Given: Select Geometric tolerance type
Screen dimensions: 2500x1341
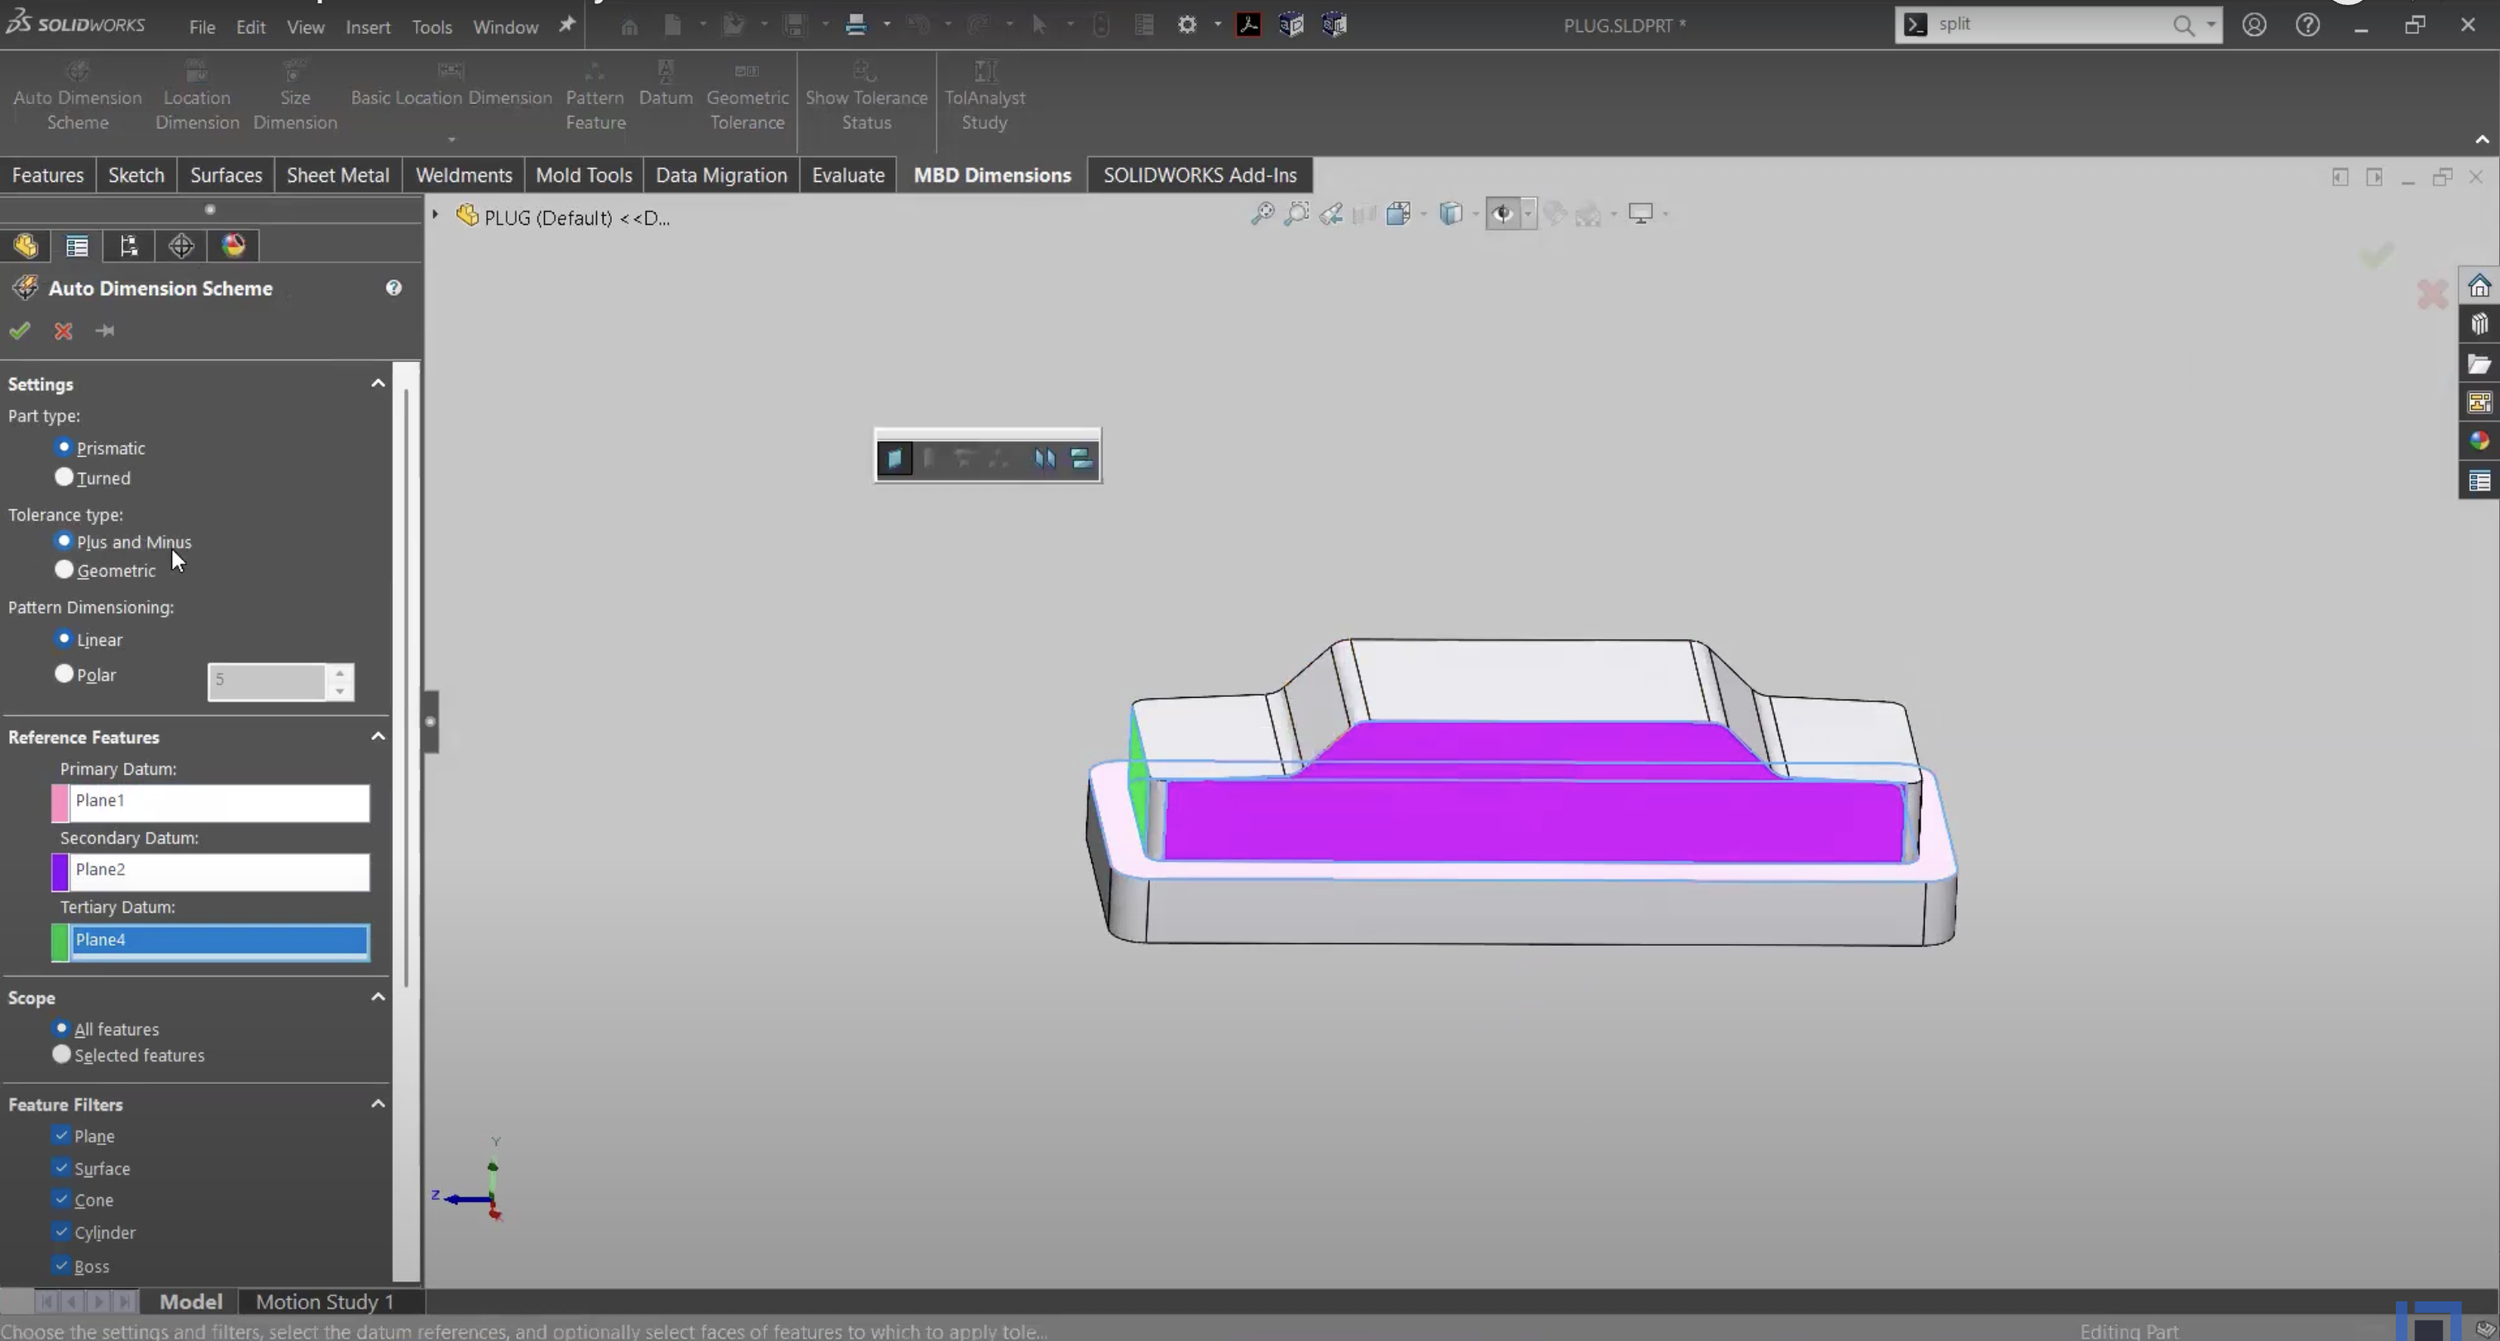Looking at the screenshot, I should coord(65,570).
